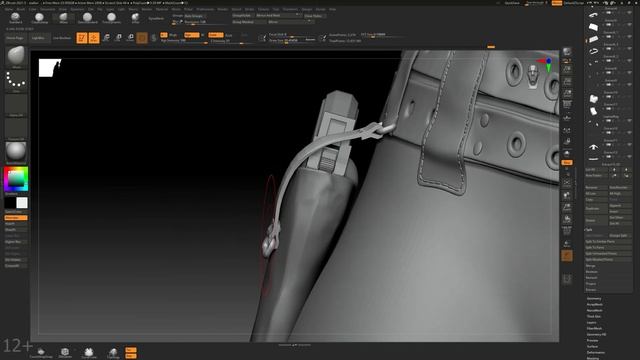640x360 pixels.
Task: Select the Move brush in top shelf
Action: [63, 18]
